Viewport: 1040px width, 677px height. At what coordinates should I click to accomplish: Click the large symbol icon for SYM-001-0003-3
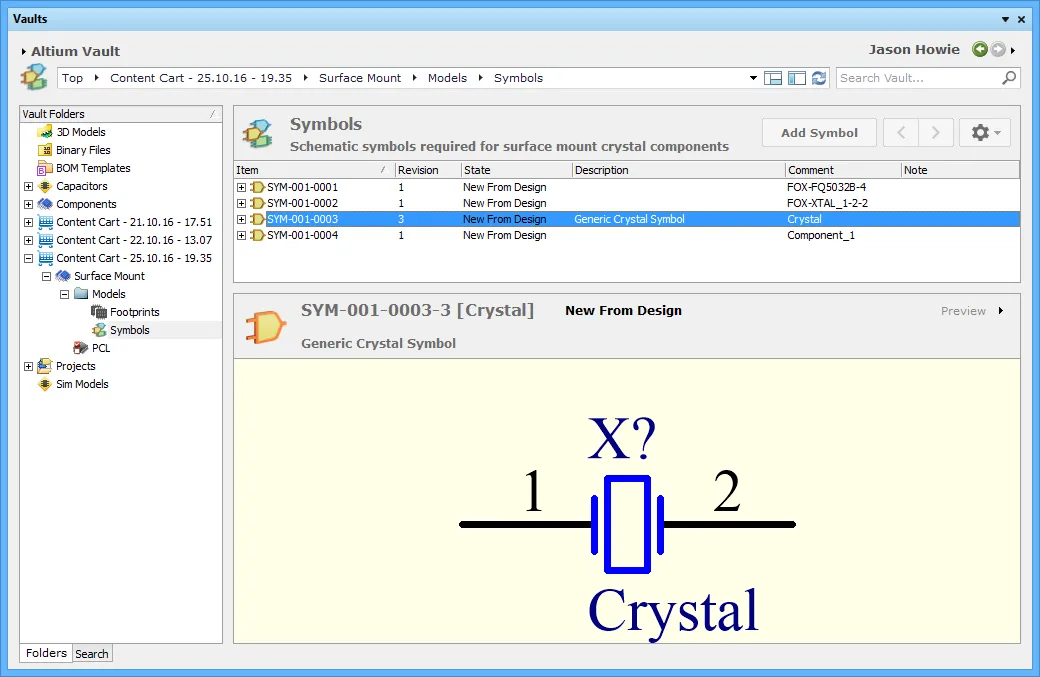click(x=265, y=327)
